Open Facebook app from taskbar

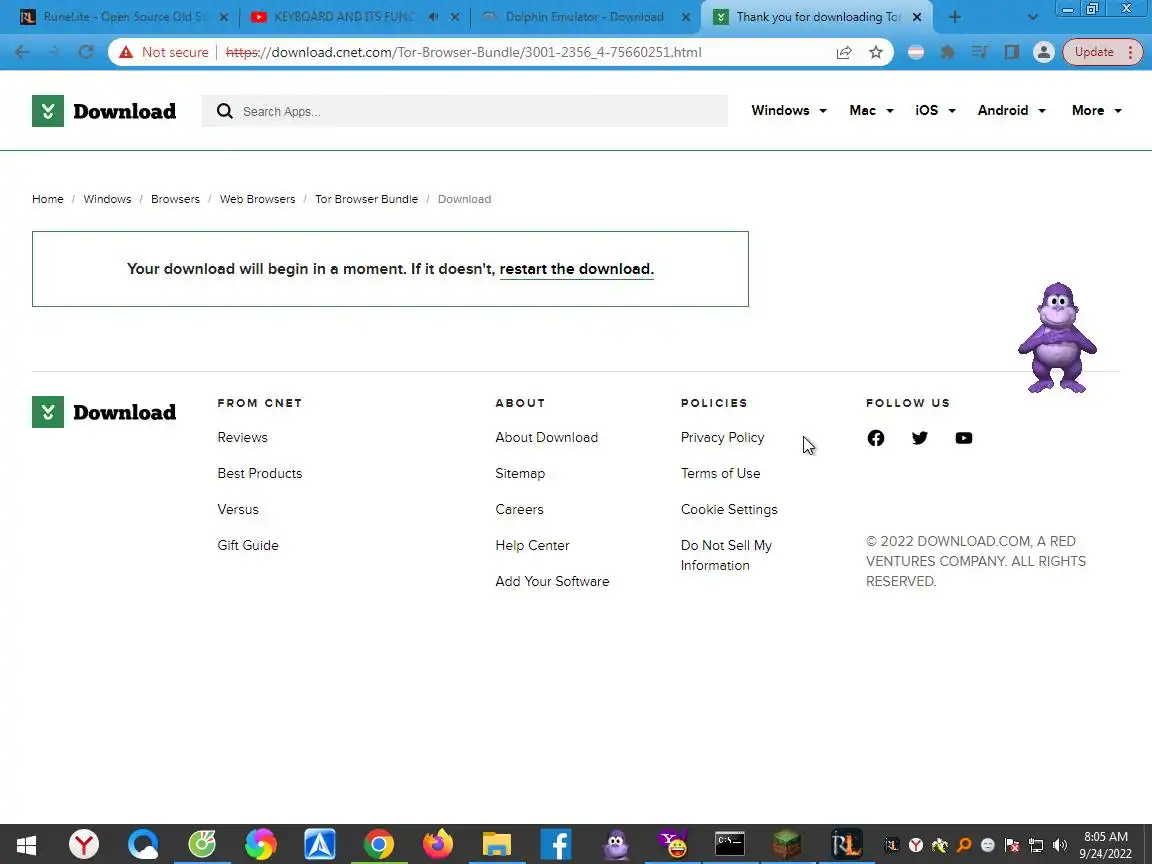[556, 845]
